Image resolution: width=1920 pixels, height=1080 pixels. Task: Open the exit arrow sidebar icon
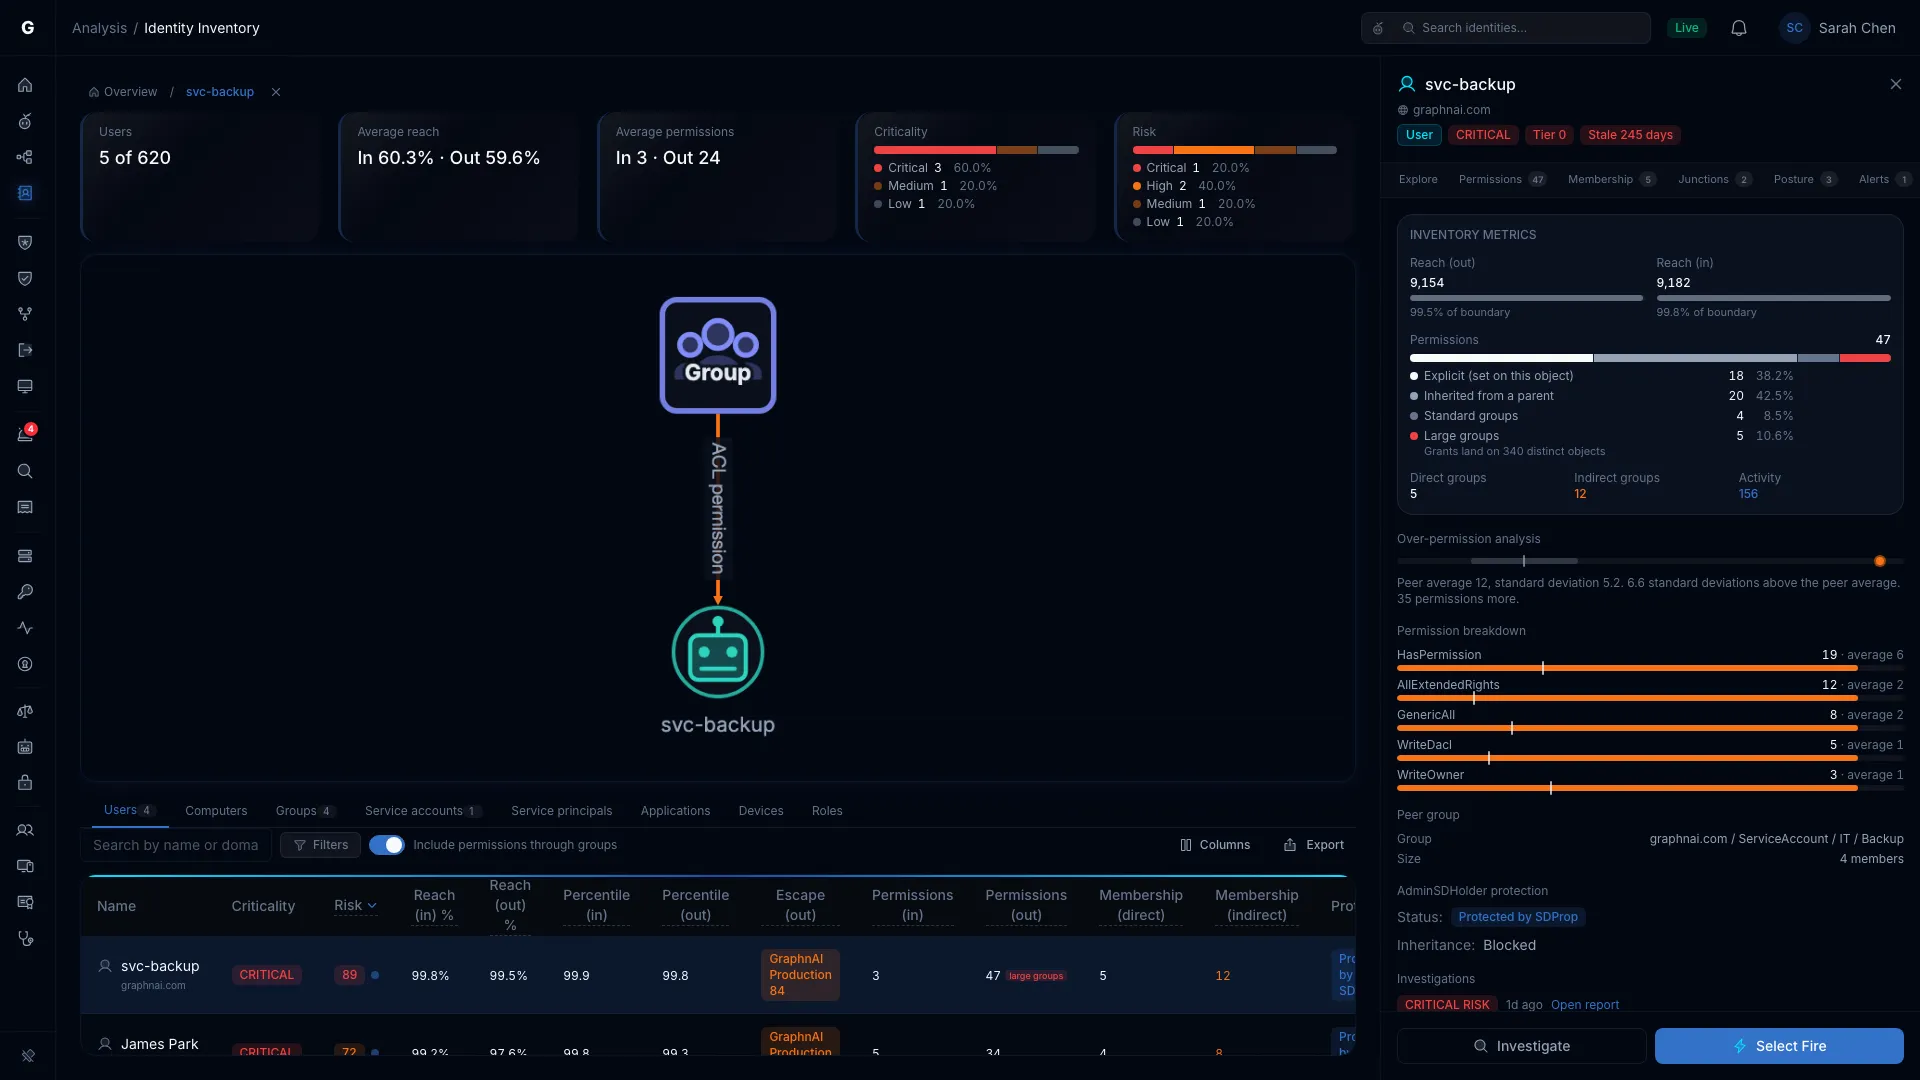[x=25, y=350]
